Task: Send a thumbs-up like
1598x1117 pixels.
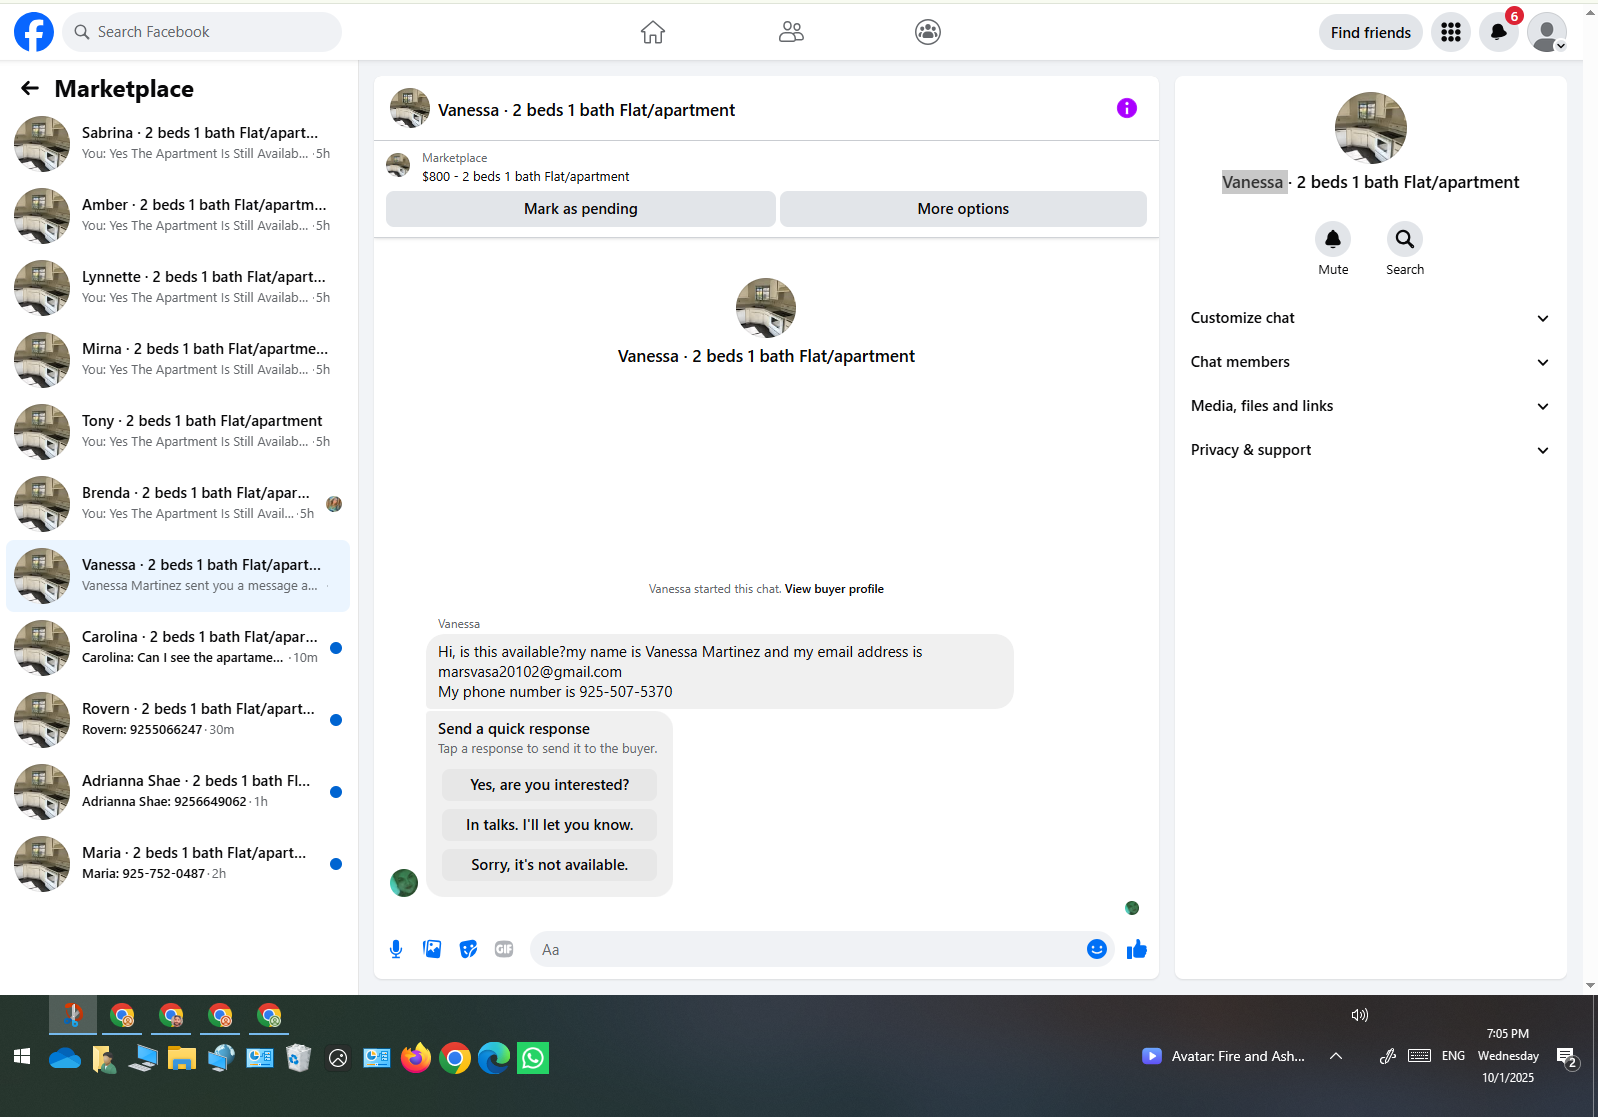Action: point(1137,949)
